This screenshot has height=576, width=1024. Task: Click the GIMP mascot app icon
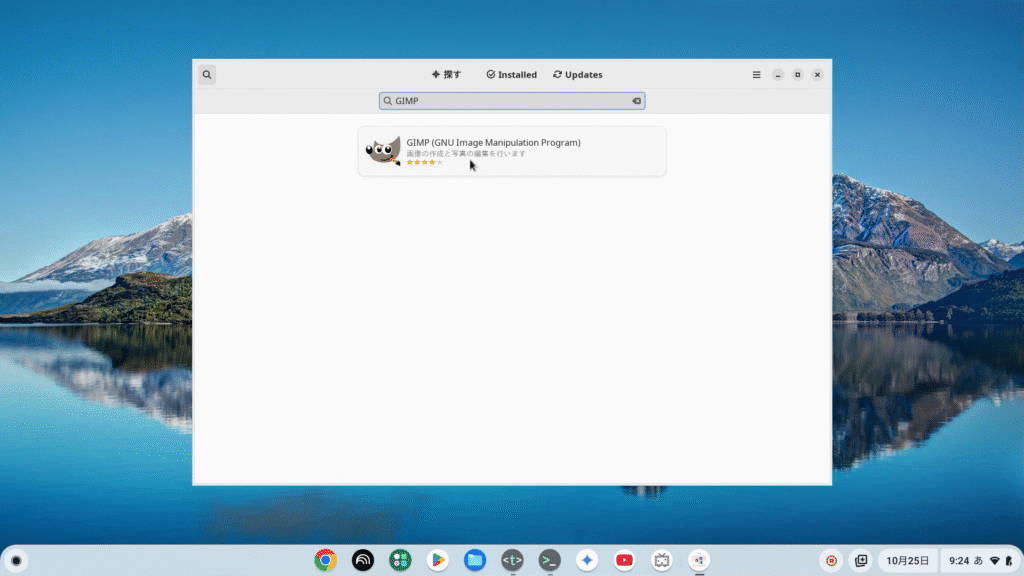[383, 151]
